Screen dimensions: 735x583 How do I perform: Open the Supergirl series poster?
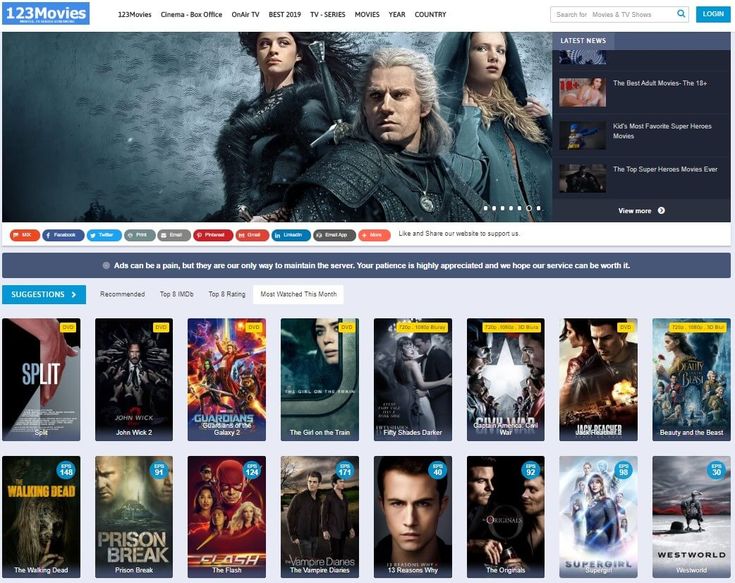[599, 516]
